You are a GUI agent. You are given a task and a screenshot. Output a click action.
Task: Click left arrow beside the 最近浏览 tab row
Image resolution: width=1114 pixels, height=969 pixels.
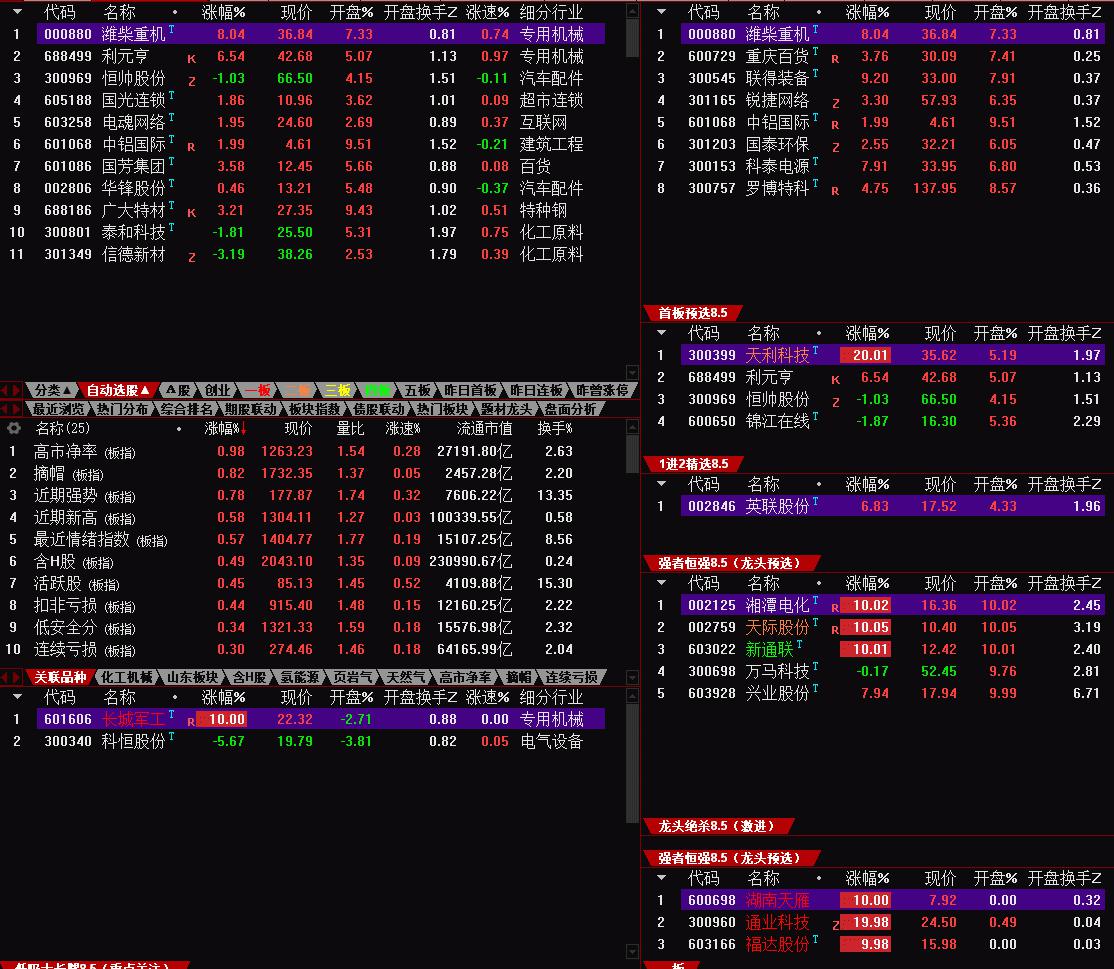point(5,409)
